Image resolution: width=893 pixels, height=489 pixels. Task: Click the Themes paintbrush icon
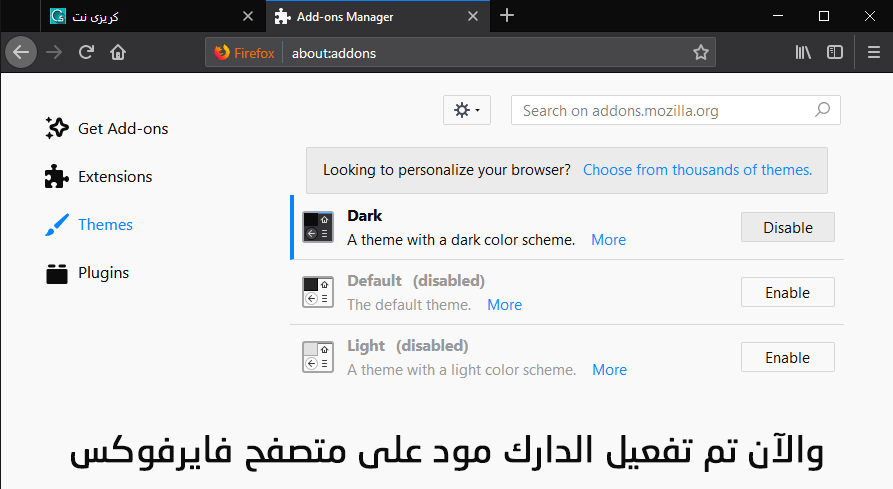tap(57, 225)
